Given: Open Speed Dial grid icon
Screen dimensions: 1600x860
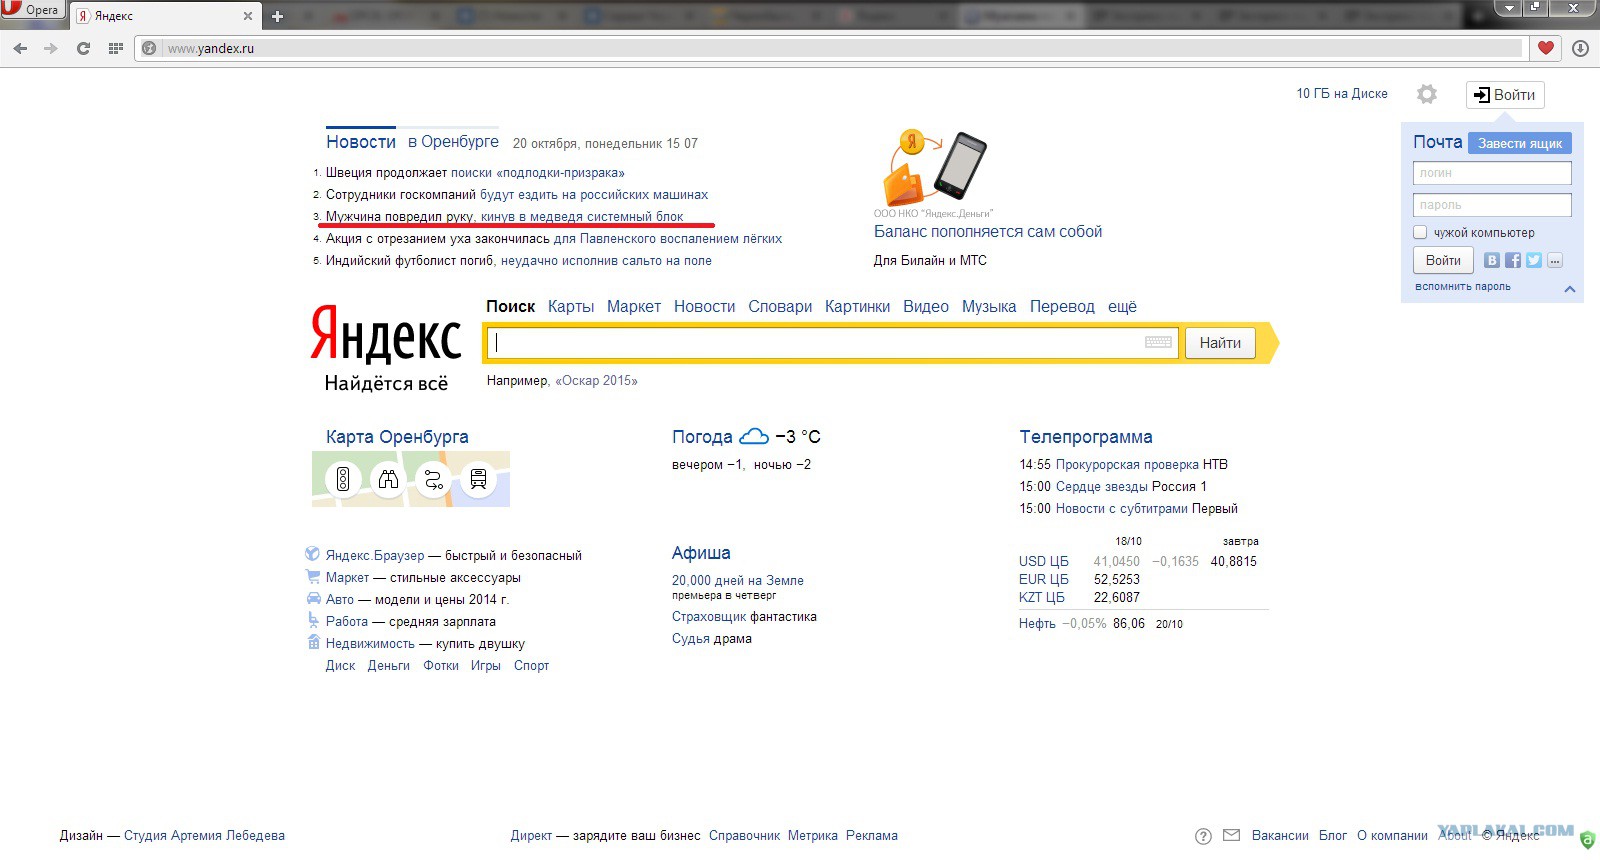Looking at the screenshot, I should (x=116, y=48).
